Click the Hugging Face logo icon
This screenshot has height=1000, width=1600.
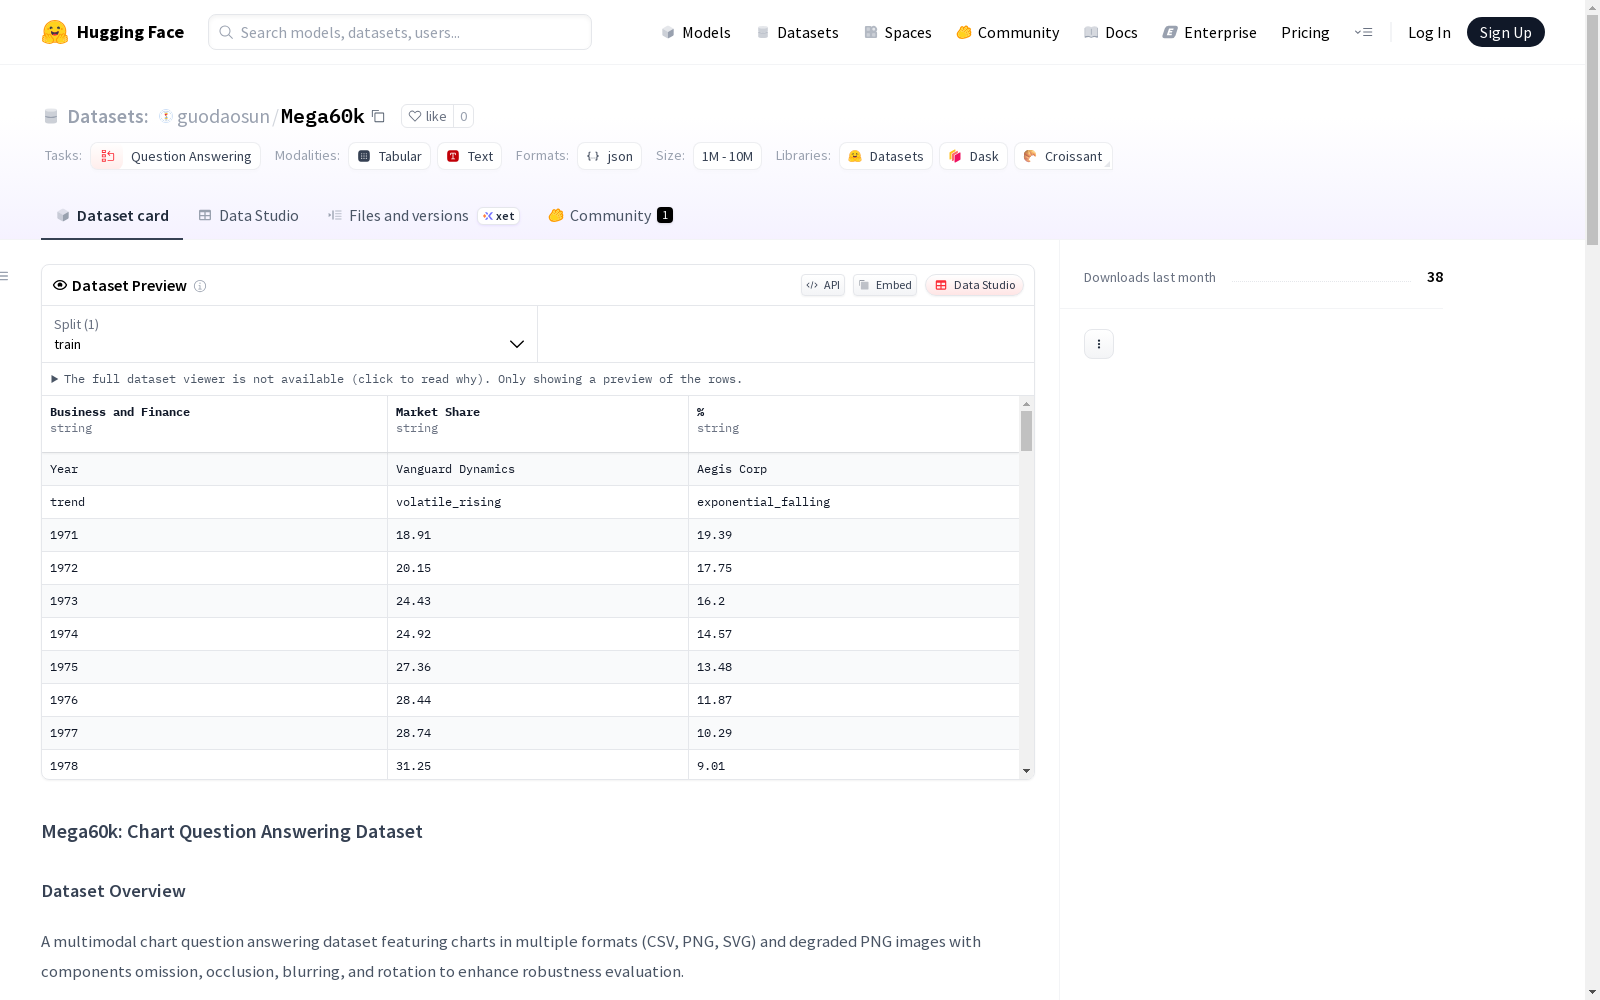[x=55, y=32]
